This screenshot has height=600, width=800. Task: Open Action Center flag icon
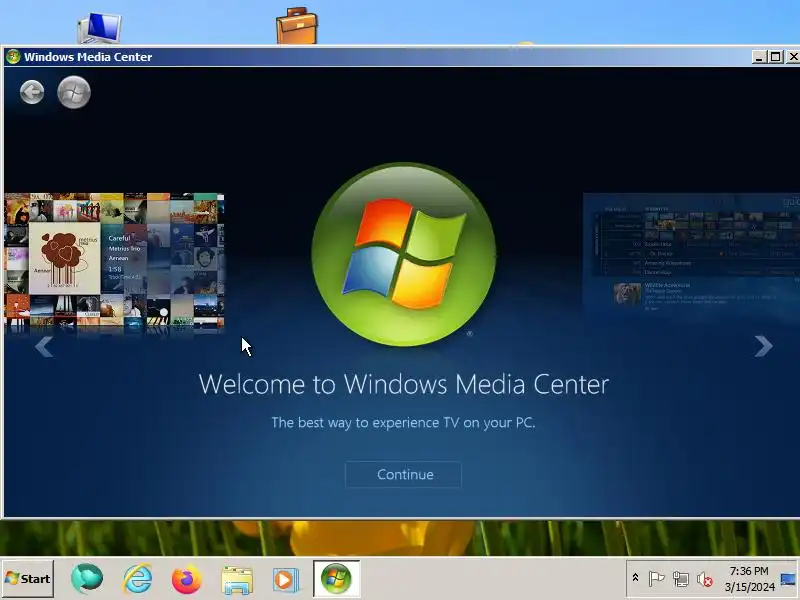[656, 579]
